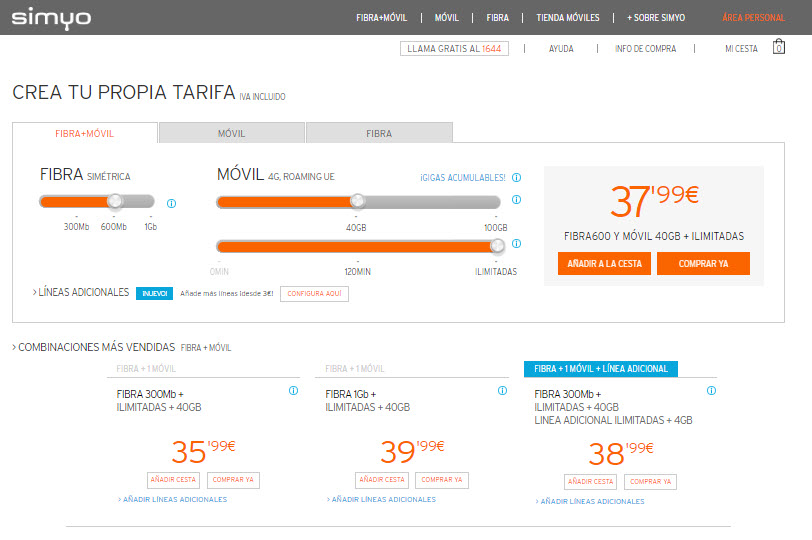The width and height of the screenshot is (812, 540).
Task: Buy the 38,99€ plan with COMPRAR YA
Action: click(650, 481)
